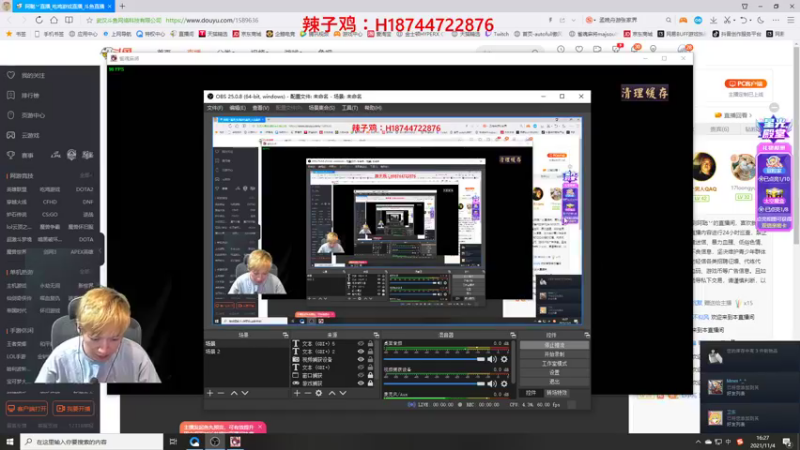Open the OBS icon on the taskbar
The width and height of the screenshot is (800, 450).
pyautogui.click(x=215, y=442)
